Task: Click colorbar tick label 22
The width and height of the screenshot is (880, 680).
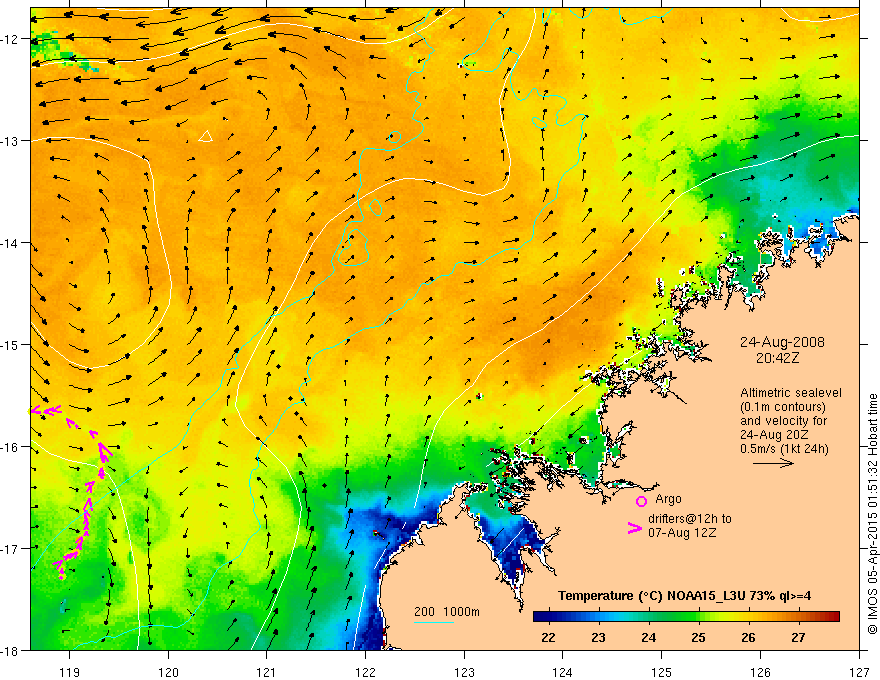Action: (548, 638)
